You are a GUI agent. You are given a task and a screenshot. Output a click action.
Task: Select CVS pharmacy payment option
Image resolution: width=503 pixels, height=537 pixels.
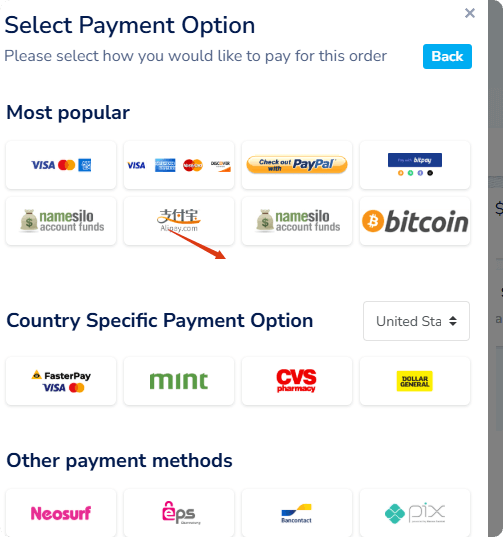click(297, 381)
